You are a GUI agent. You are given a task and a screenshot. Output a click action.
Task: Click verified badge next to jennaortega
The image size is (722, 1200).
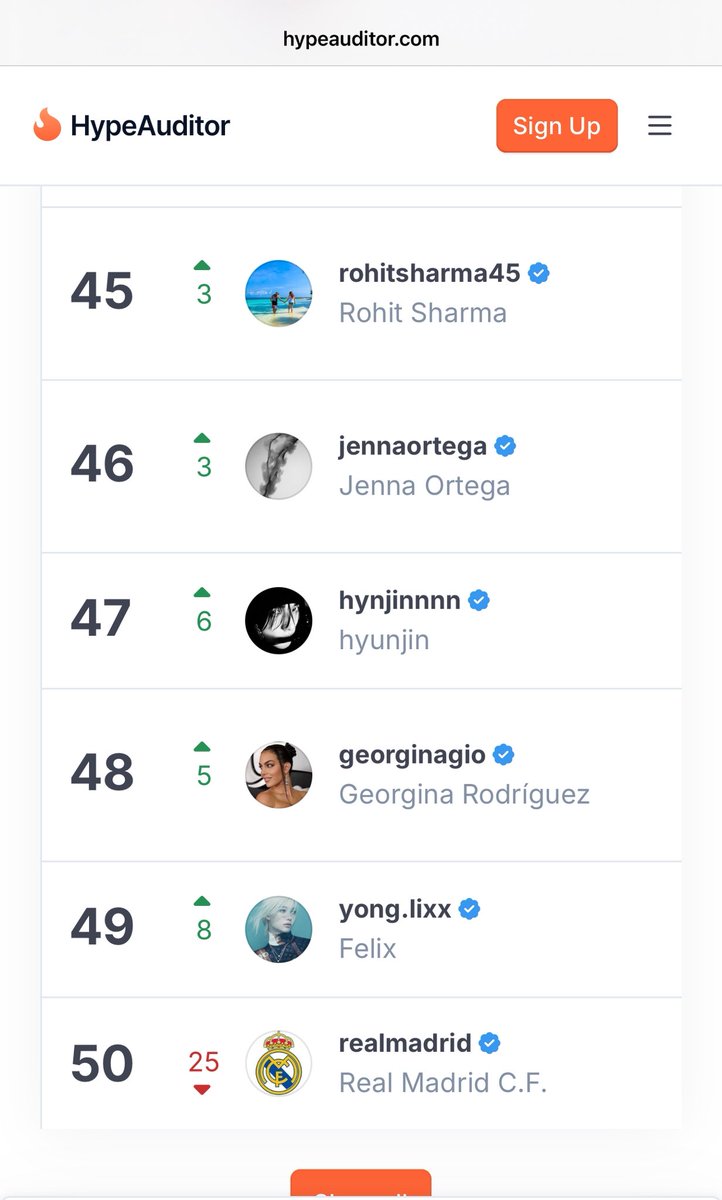pos(506,447)
